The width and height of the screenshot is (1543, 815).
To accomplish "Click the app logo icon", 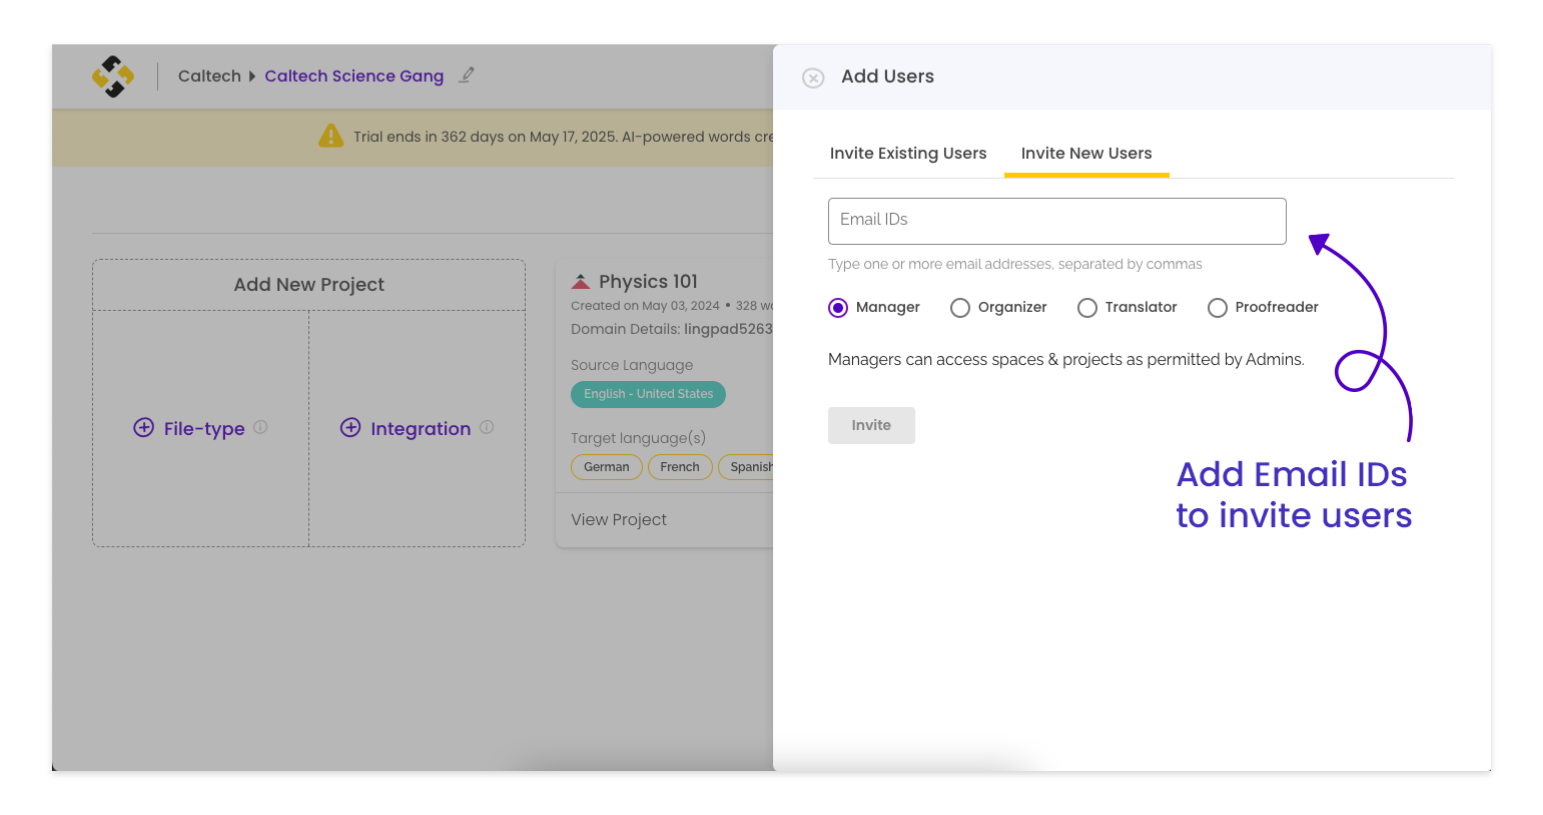I will [x=113, y=76].
